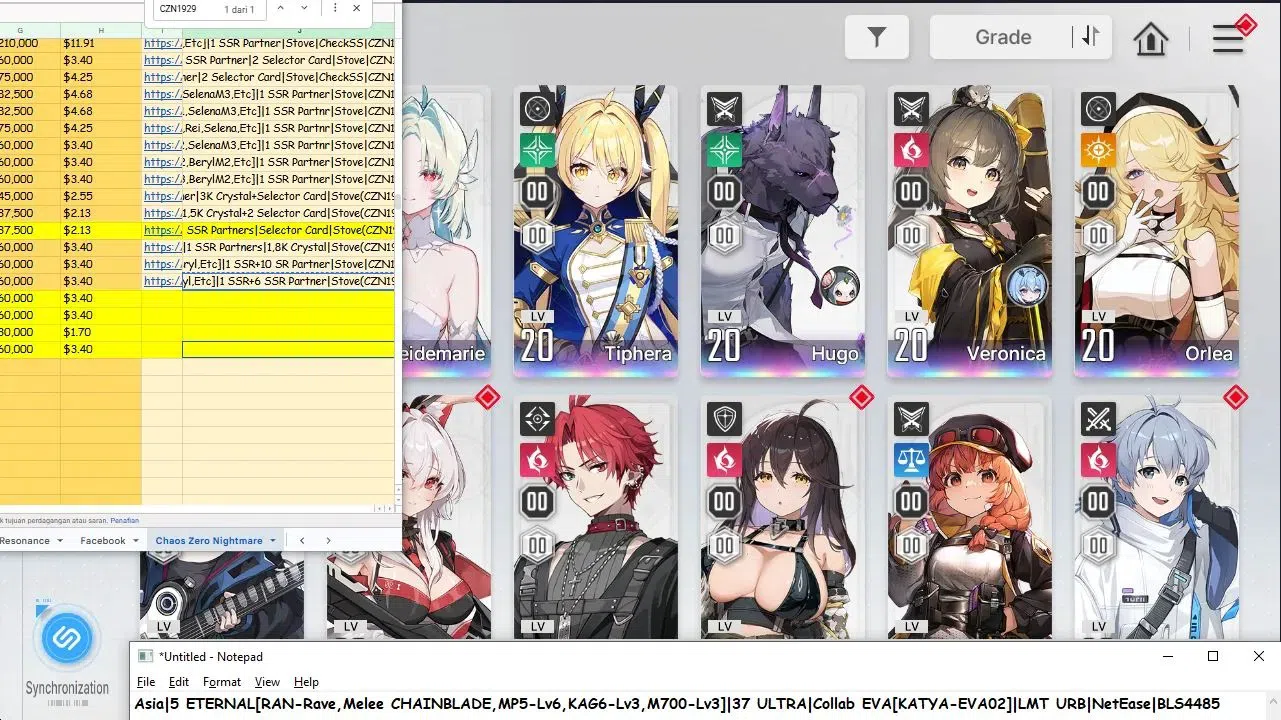Open the Facebook sheet tab dropdown arrow

coord(136,541)
